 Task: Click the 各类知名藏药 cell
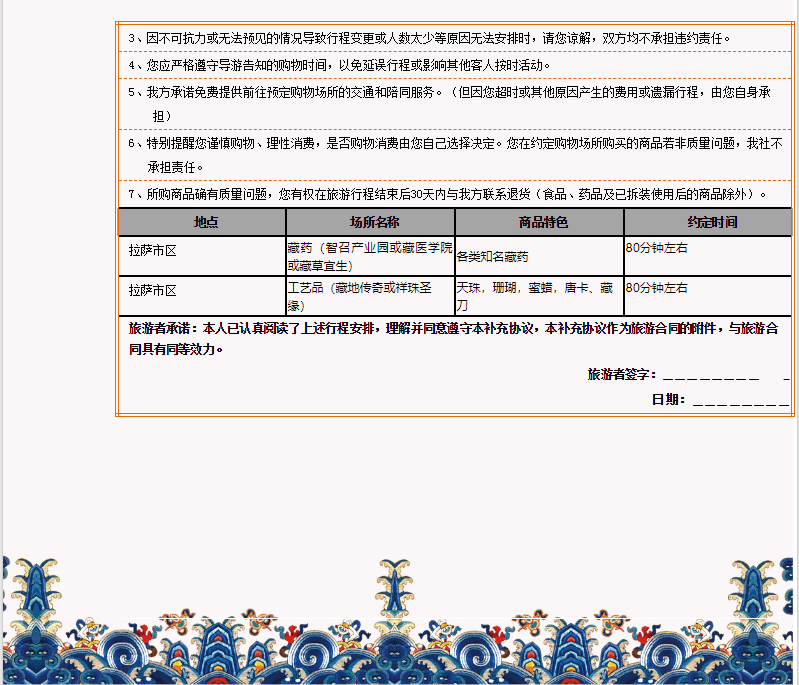tap(492, 257)
